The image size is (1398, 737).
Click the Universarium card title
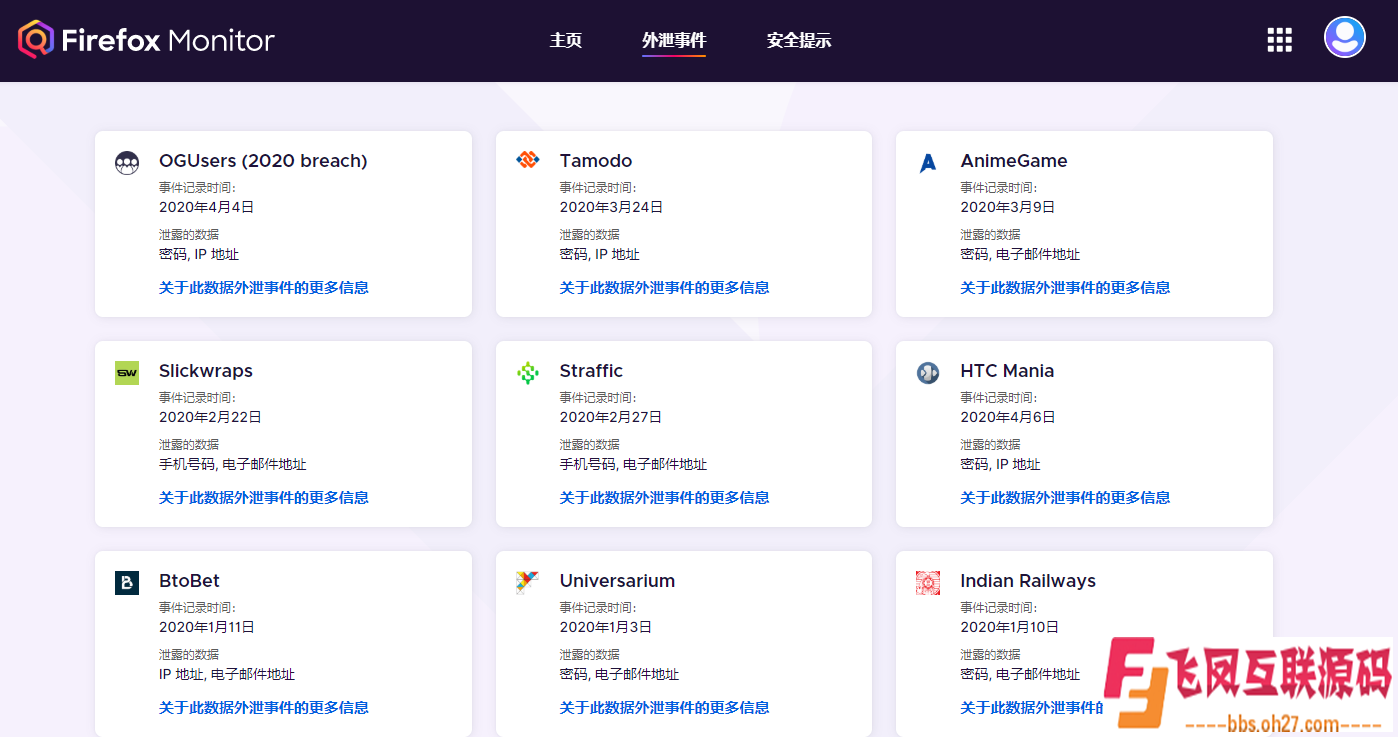pos(617,581)
